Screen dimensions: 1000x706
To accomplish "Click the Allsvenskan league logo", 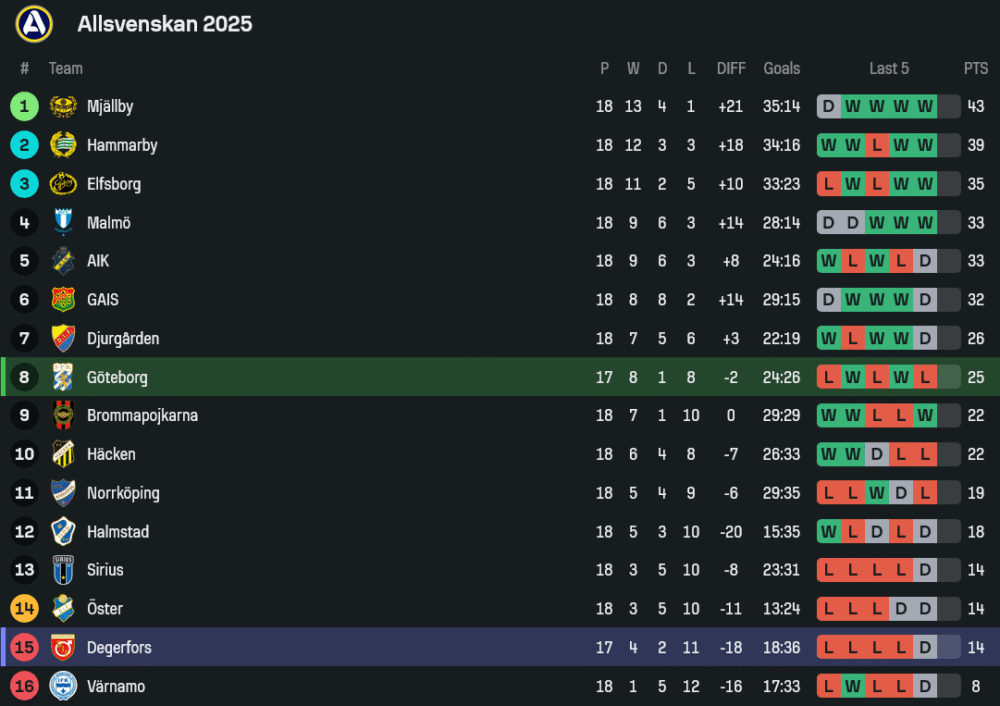I will (34, 23).
